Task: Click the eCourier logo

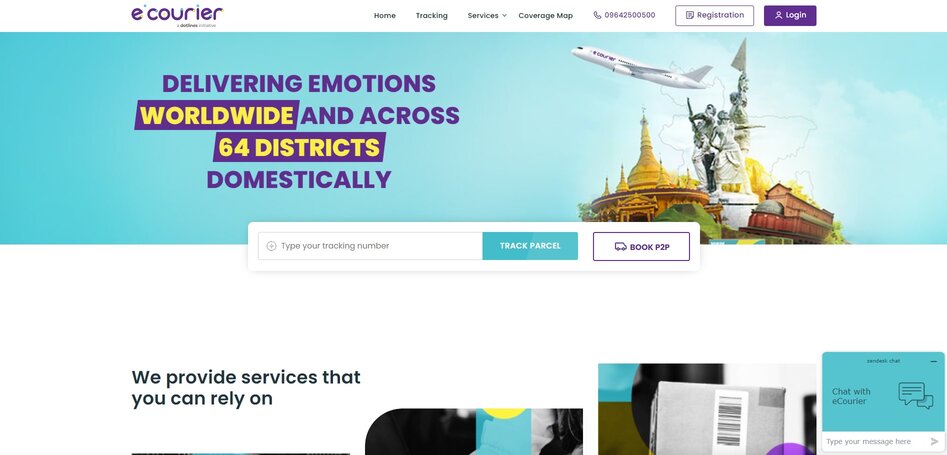Action: coord(178,16)
